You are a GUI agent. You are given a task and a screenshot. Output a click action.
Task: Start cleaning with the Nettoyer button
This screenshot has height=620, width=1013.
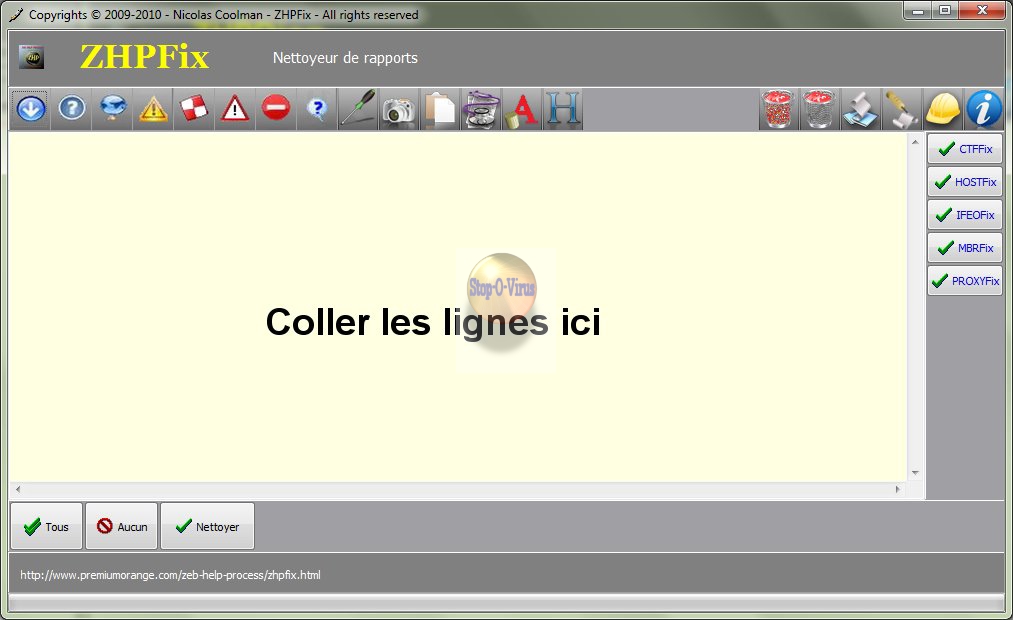point(207,526)
